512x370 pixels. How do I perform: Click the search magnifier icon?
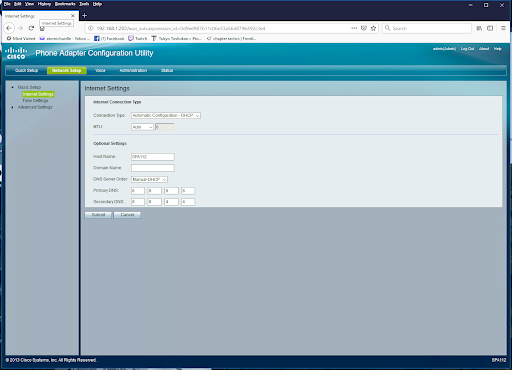(x=387, y=28)
